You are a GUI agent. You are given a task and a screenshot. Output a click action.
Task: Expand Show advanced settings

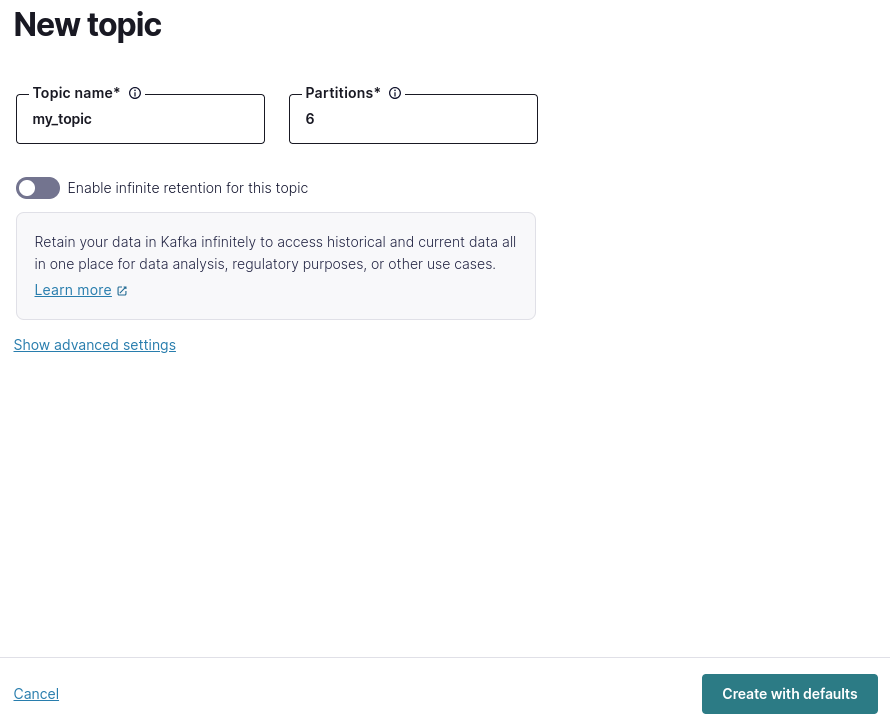pyautogui.click(x=95, y=345)
